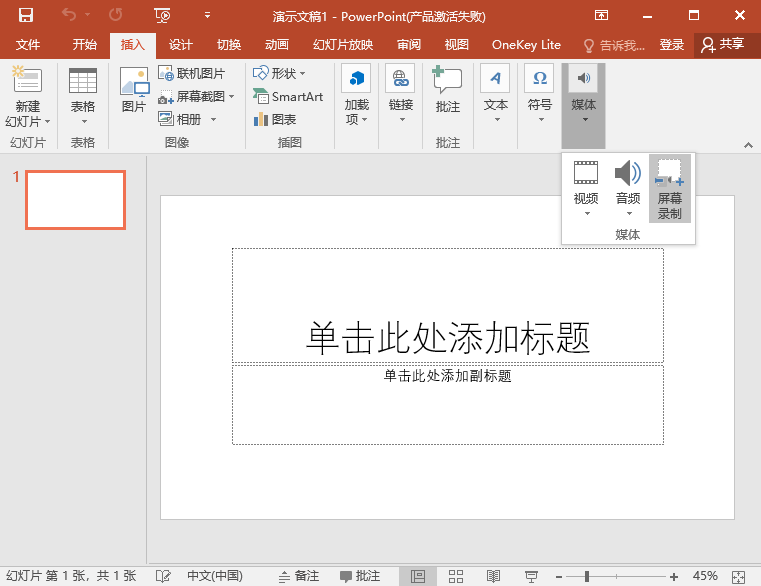The width and height of the screenshot is (761, 586).
Task: Switch to Normal view icon
Action: pos(417,576)
